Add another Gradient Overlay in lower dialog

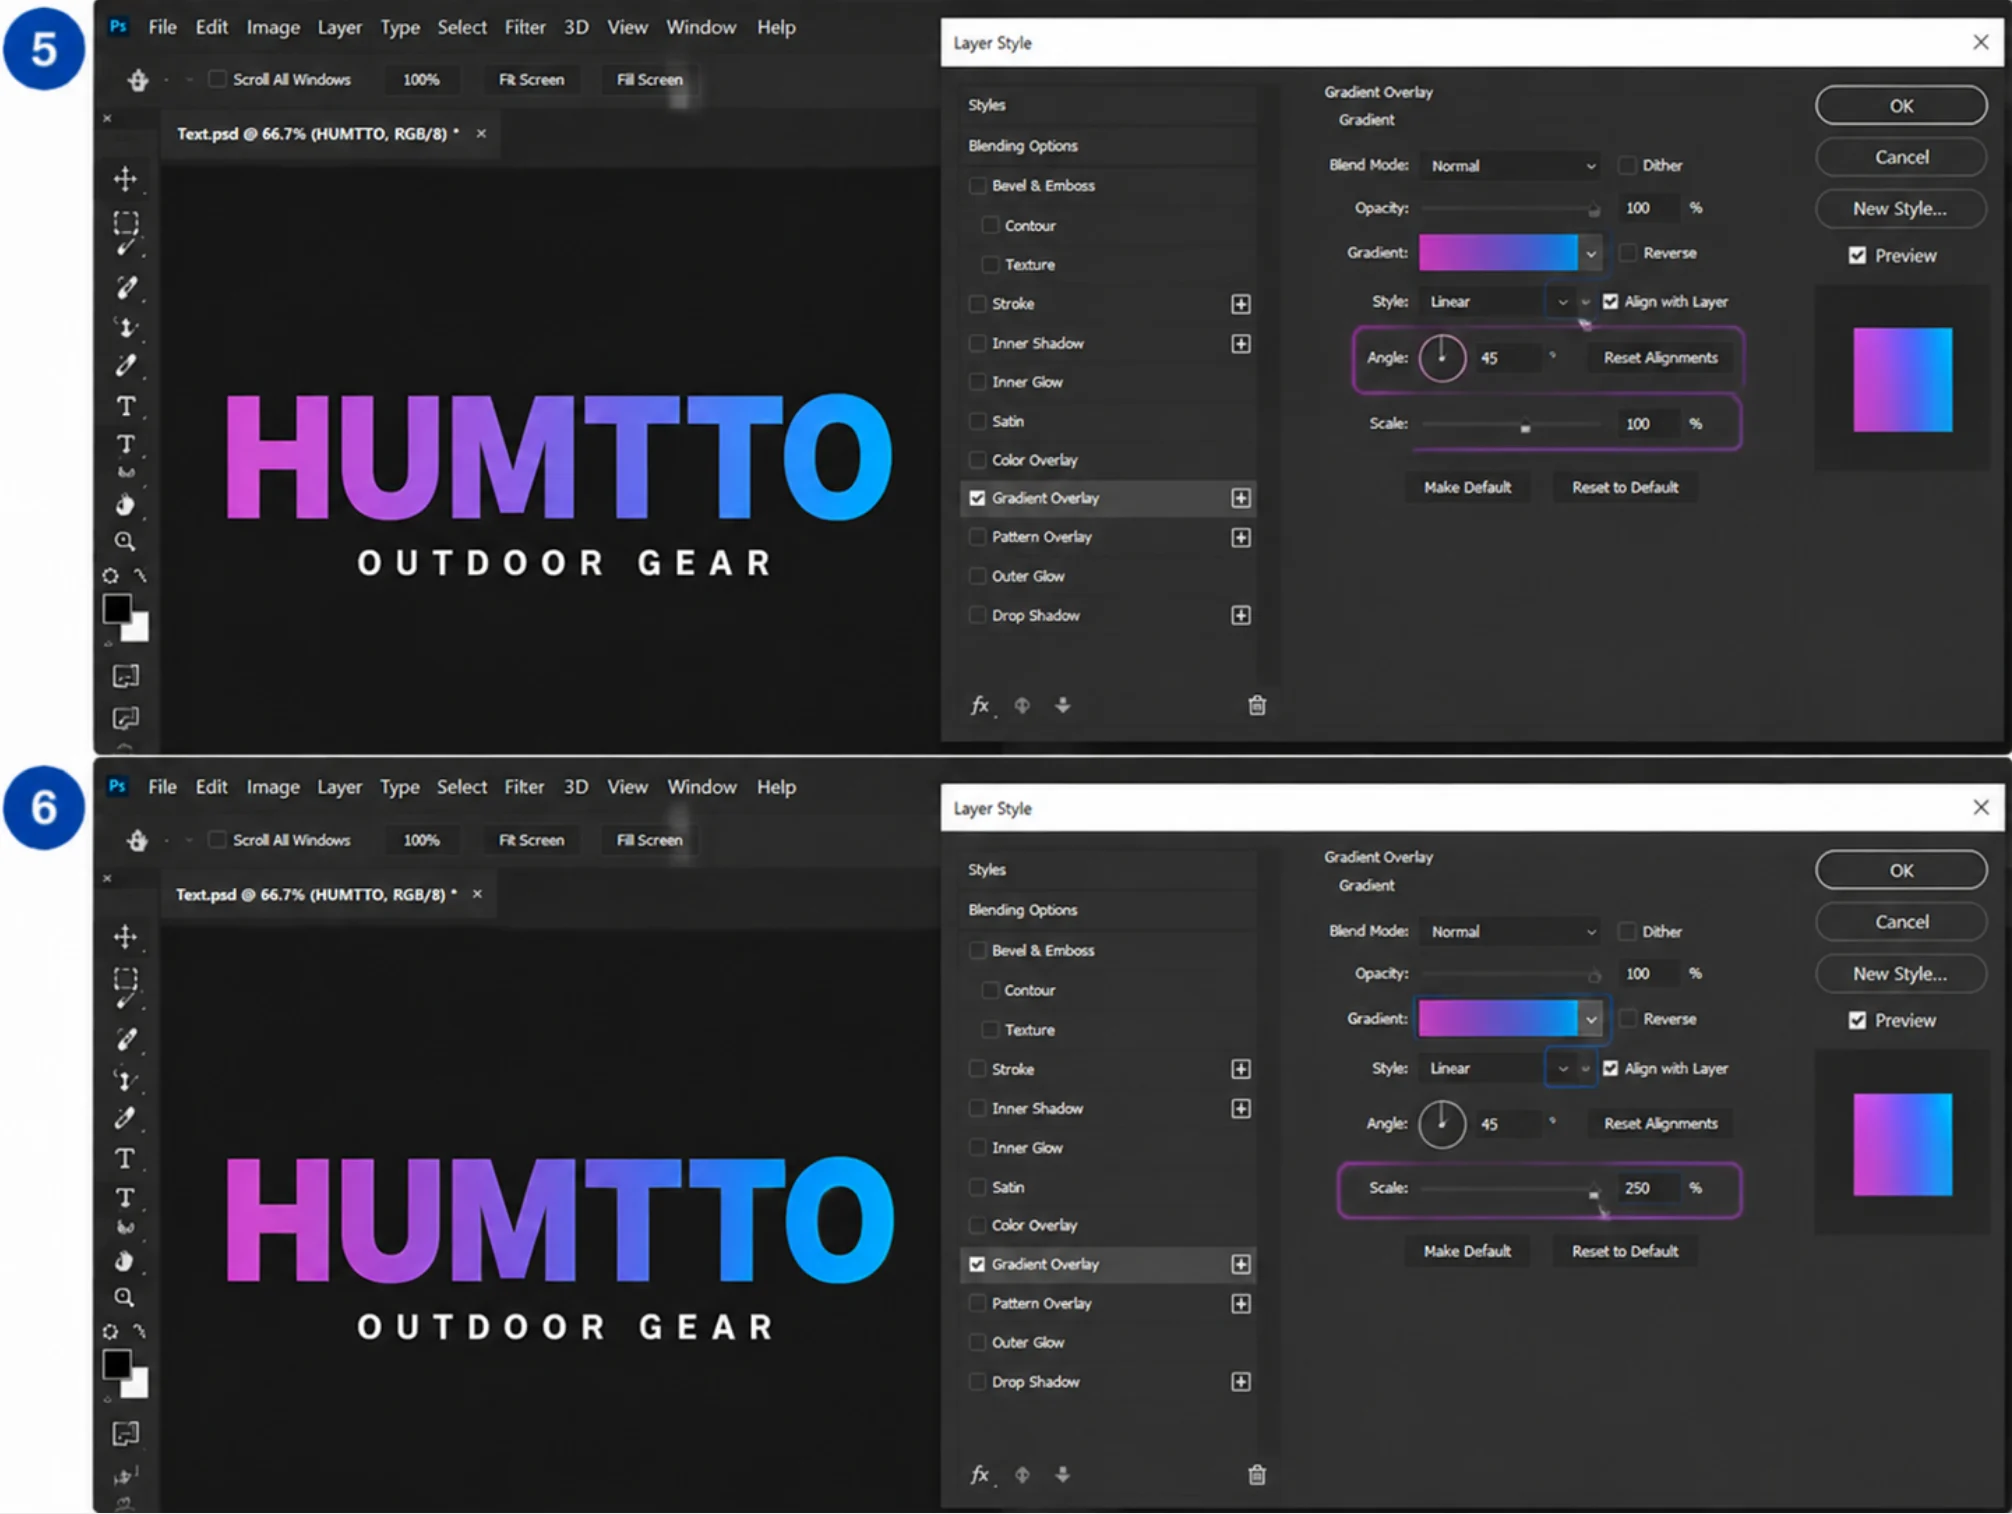point(1241,1264)
